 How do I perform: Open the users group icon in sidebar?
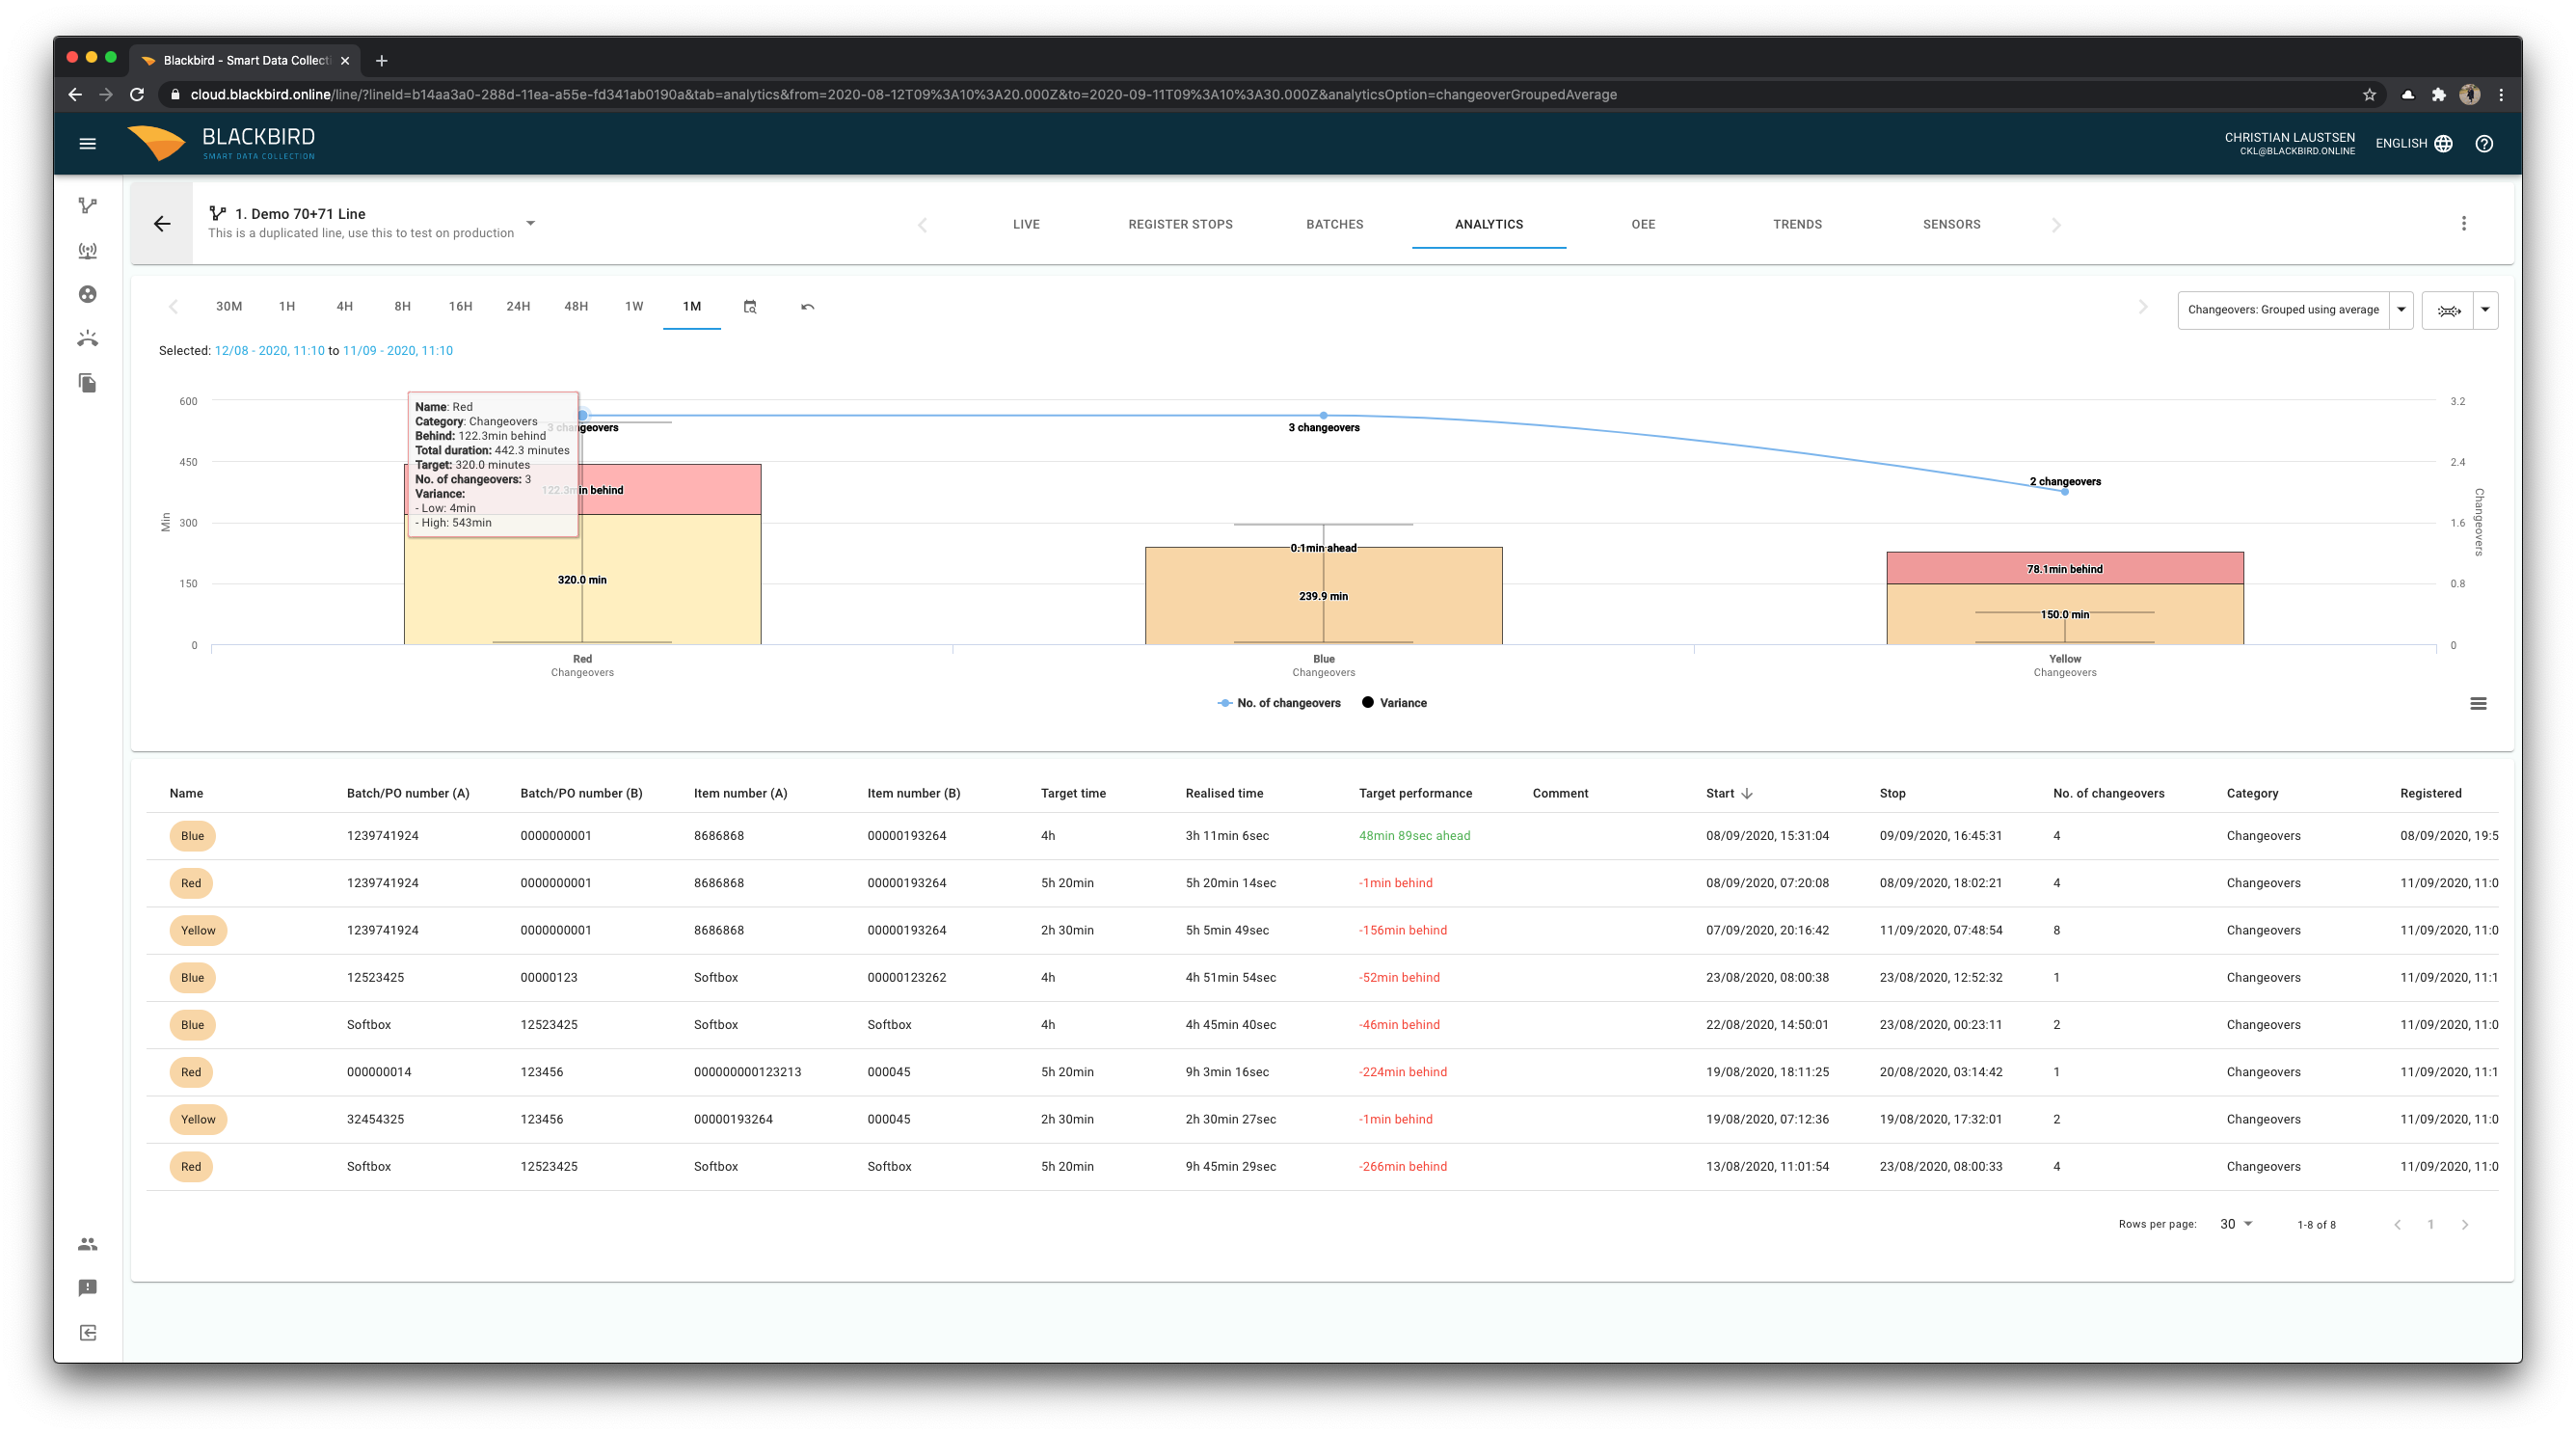[x=88, y=1244]
